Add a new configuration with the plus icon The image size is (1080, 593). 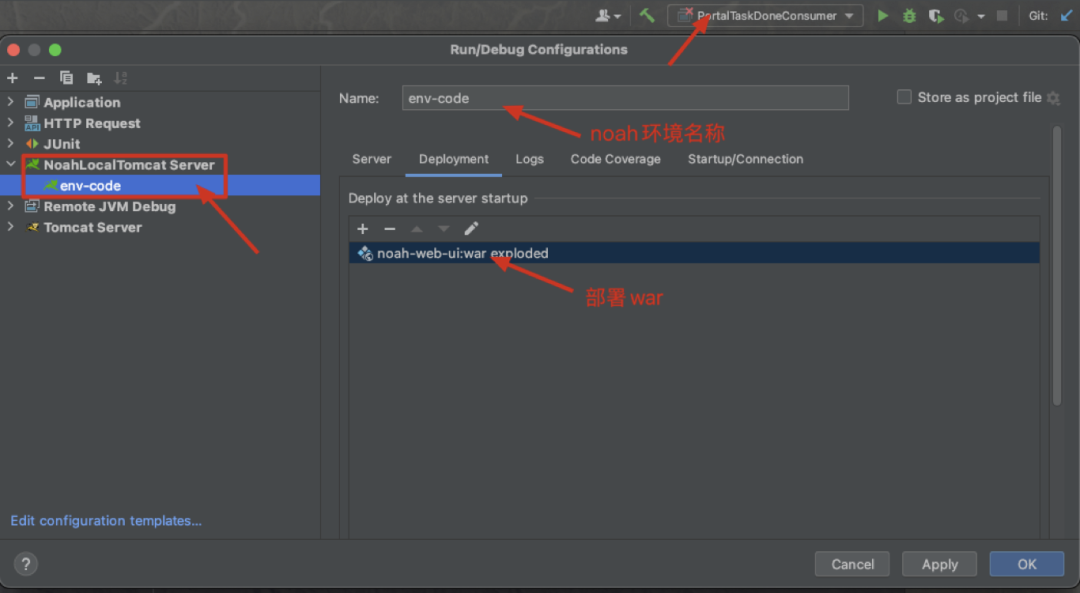(12, 78)
